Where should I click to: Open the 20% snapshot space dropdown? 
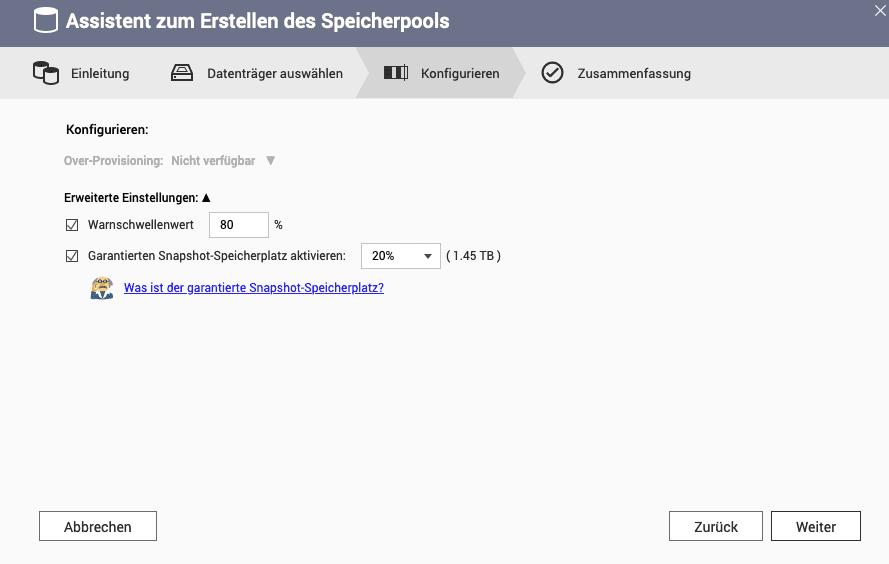tap(401, 256)
